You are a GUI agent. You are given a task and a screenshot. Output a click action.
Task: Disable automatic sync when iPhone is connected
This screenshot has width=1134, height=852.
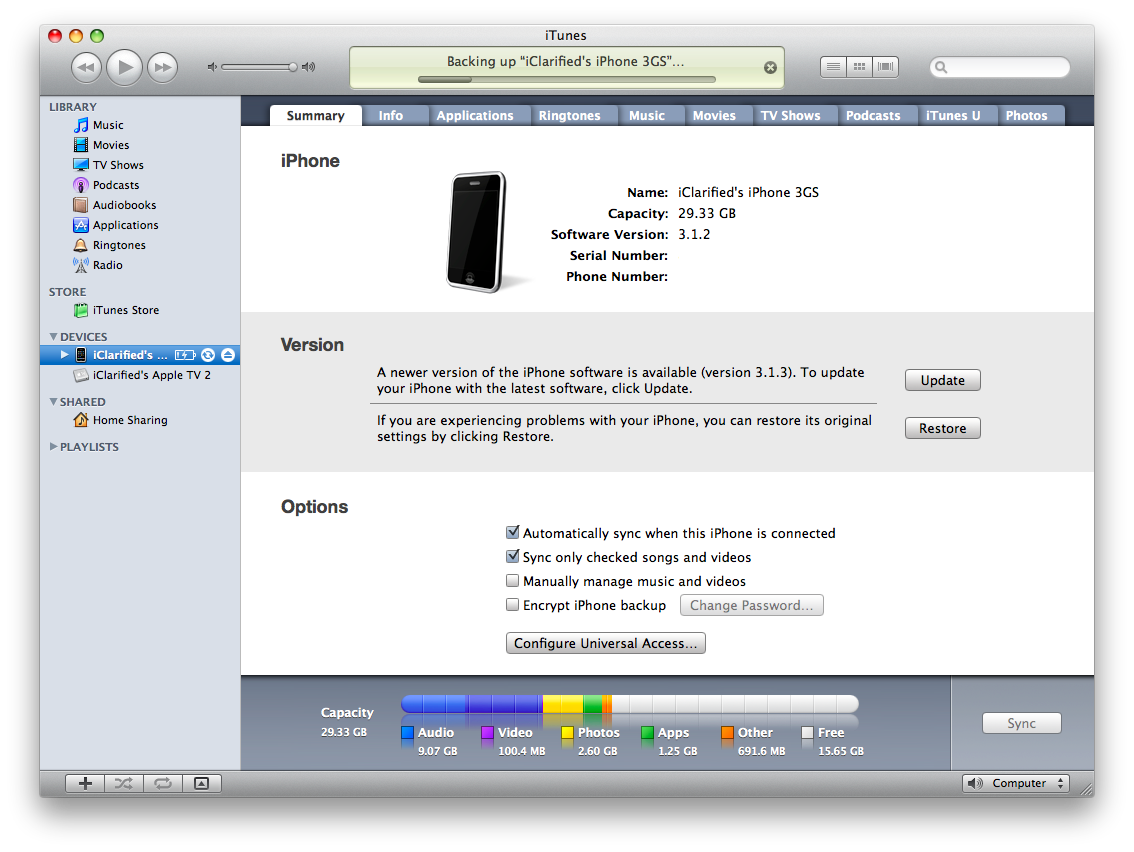(x=513, y=533)
